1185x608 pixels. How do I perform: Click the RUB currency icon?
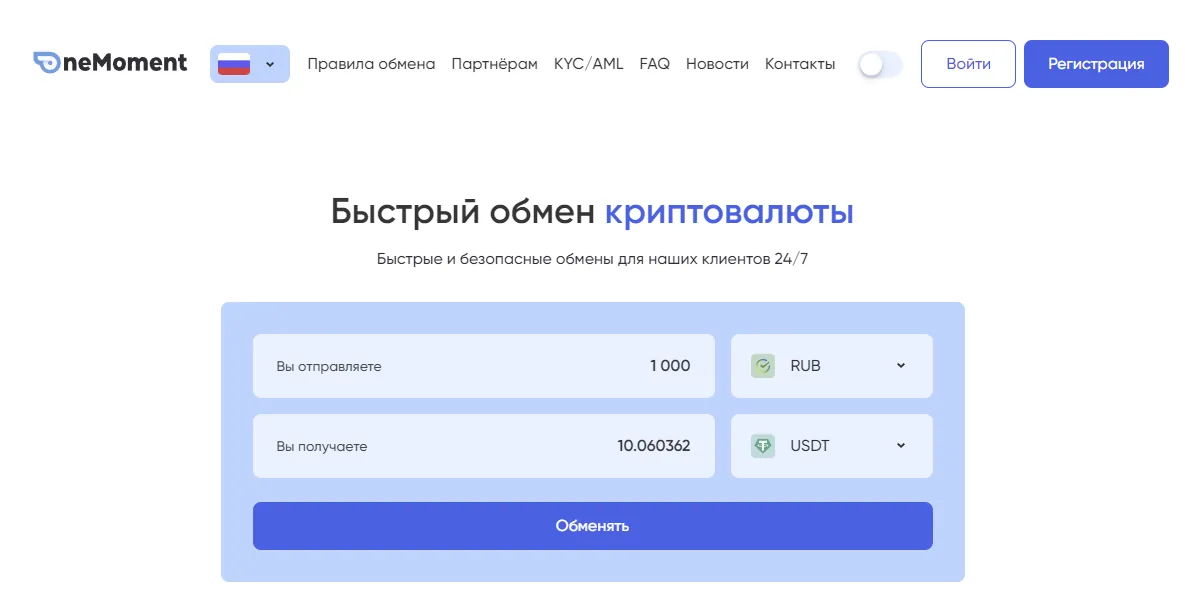tap(763, 366)
